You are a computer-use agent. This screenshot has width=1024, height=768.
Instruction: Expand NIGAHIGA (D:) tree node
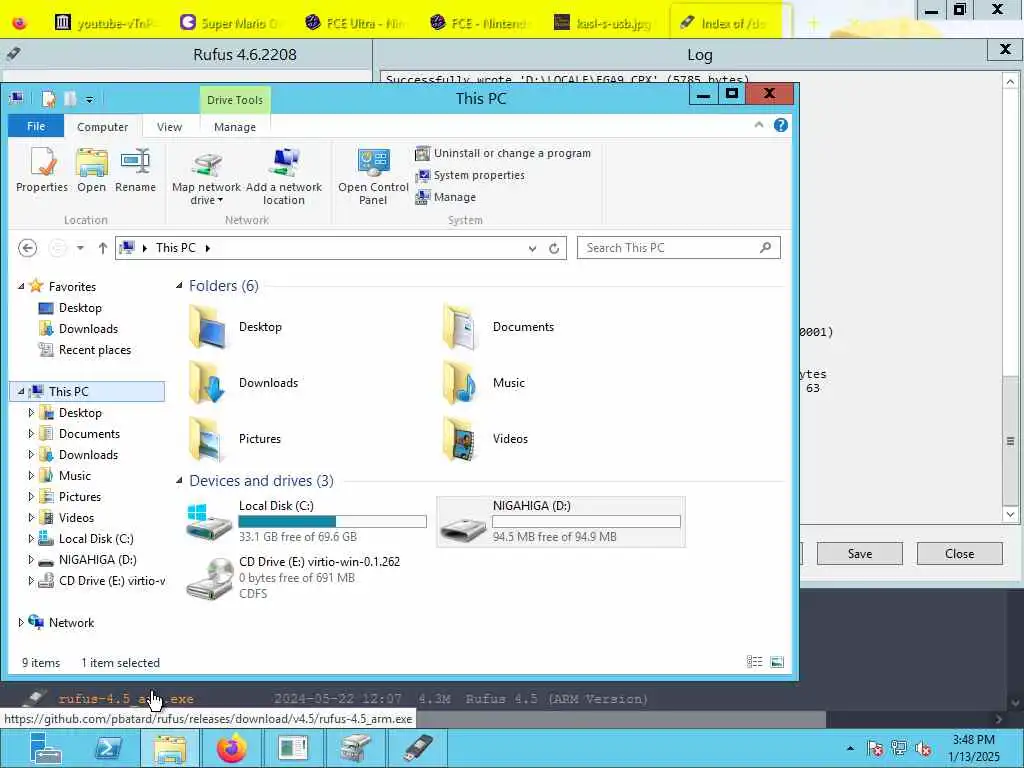[31, 560]
